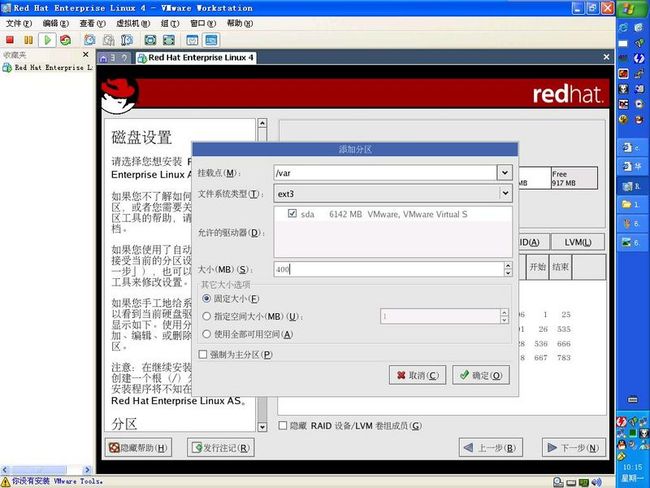Select Red Hat Enterprise Linux in Favorites
This screenshot has width=650, height=488.
(x=48, y=67)
